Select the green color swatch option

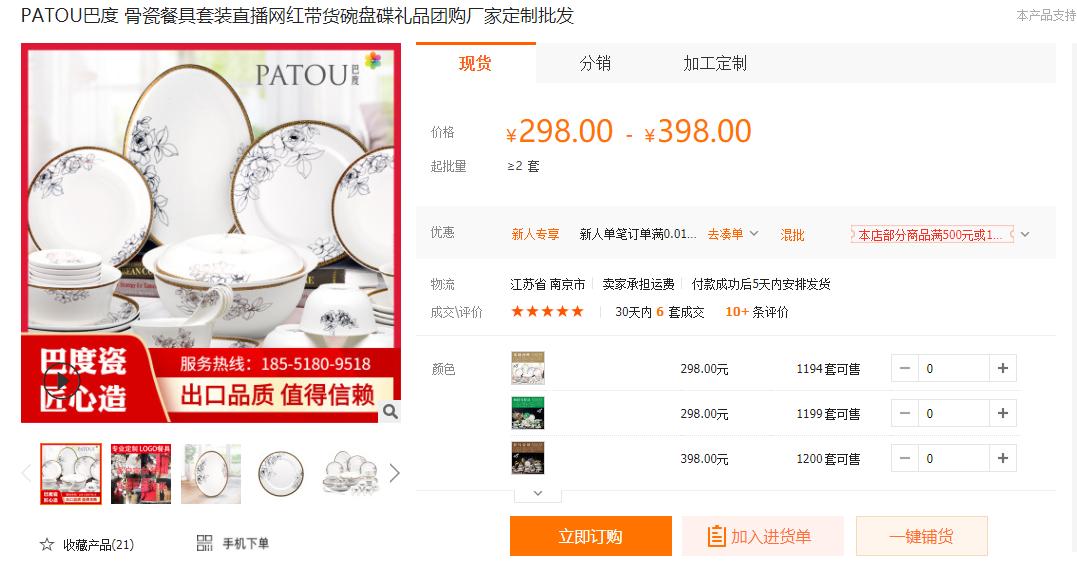coord(528,414)
